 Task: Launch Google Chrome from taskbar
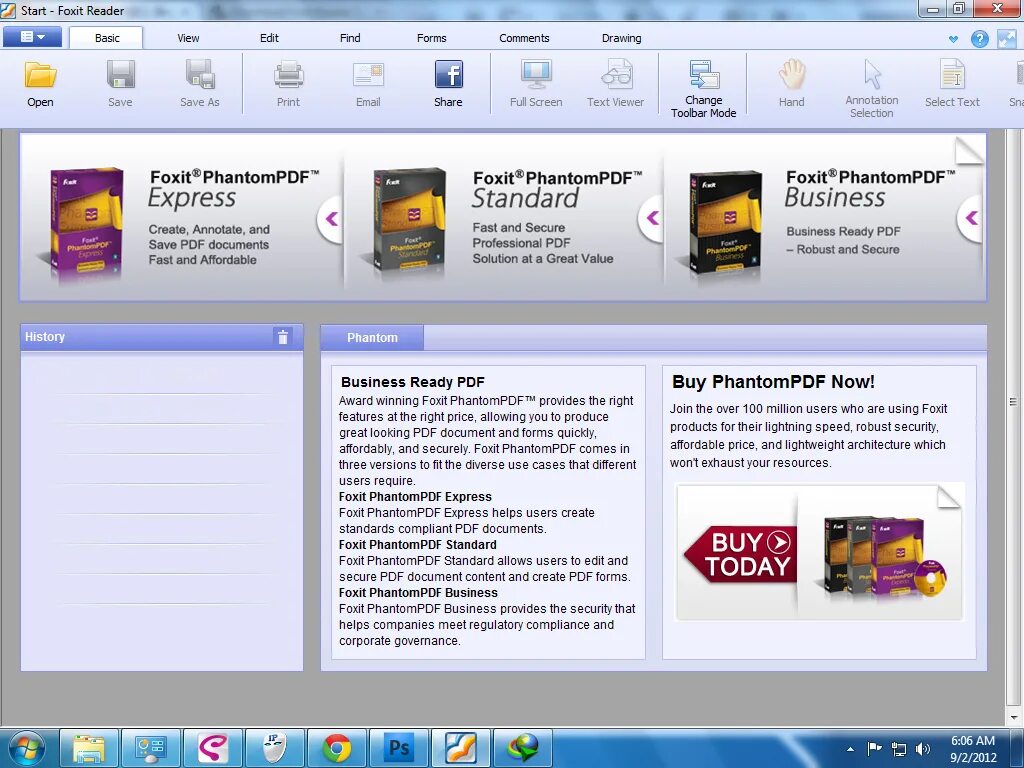[x=336, y=748]
